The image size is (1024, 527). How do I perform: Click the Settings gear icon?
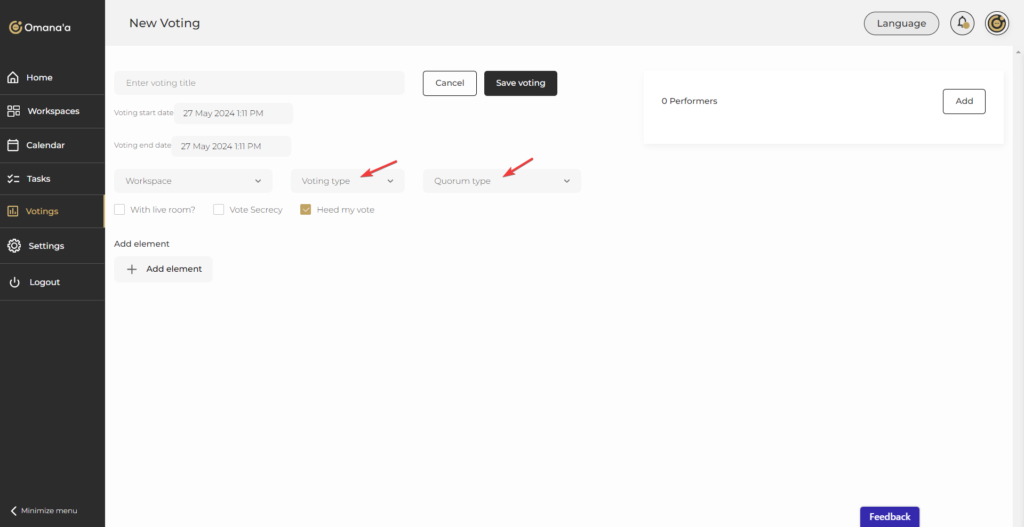13,246
